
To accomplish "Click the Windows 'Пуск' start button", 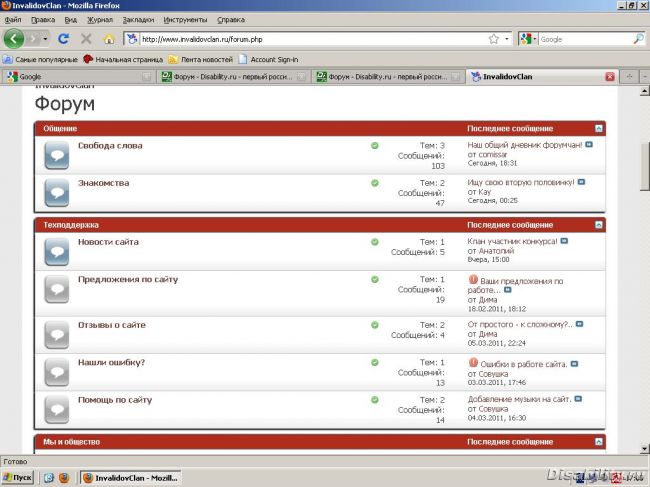I will point(17,478).
